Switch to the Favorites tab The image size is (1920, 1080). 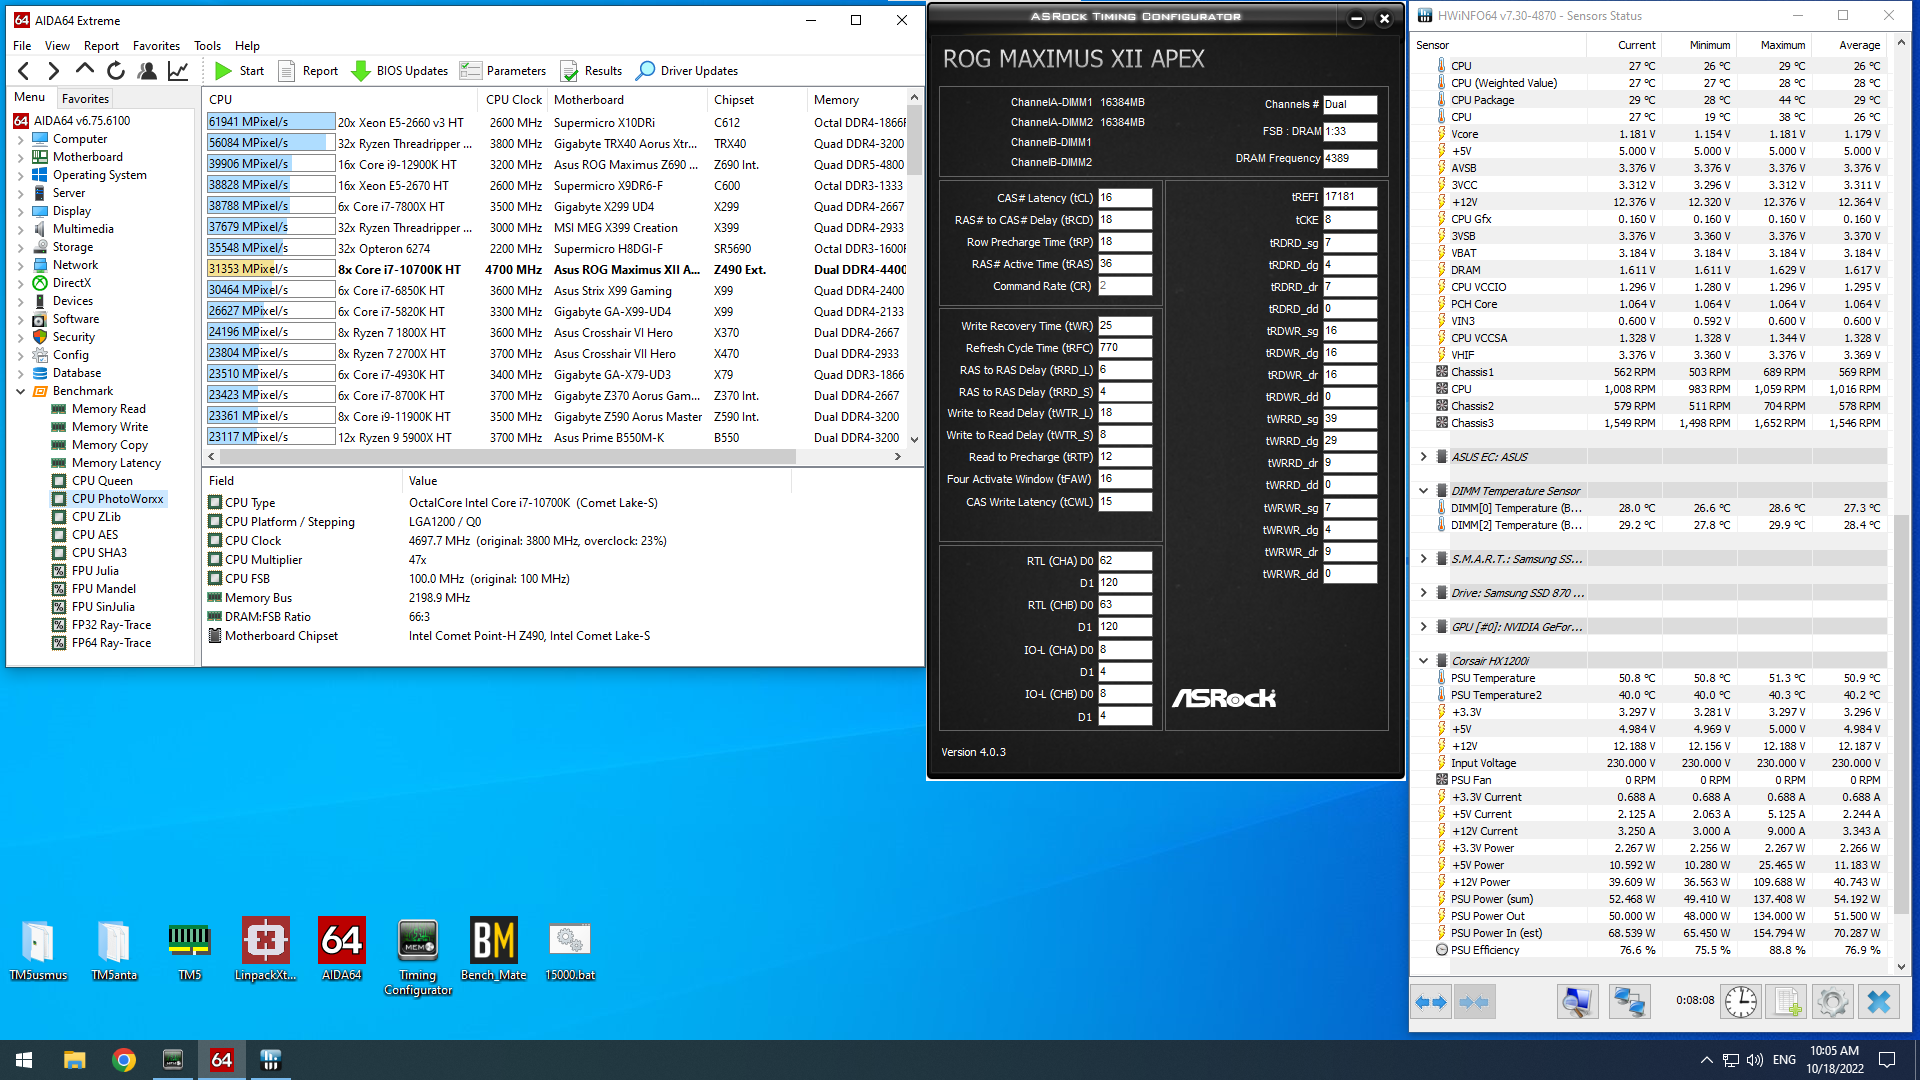pyautogui.click(x=85, y=98)
